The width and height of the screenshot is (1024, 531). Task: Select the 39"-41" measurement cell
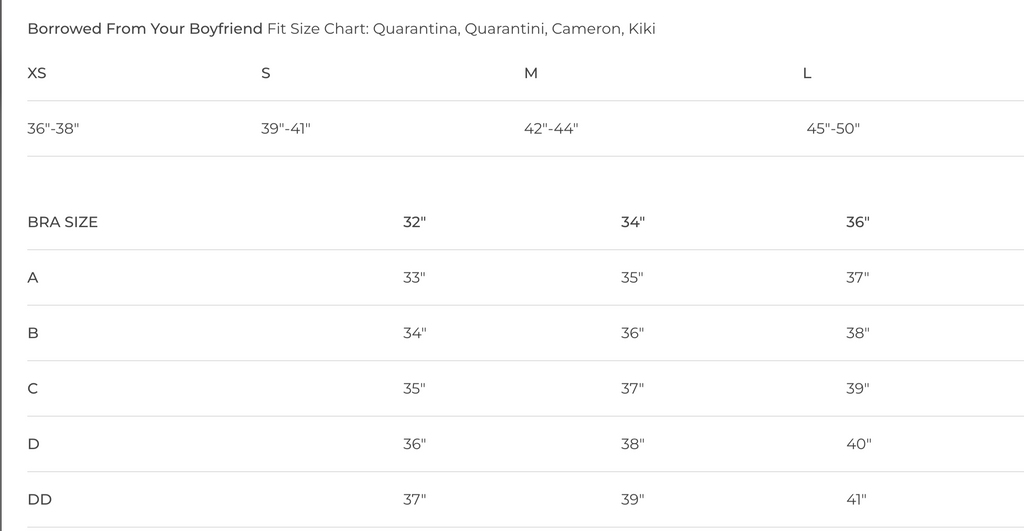(x=286, y=129)
